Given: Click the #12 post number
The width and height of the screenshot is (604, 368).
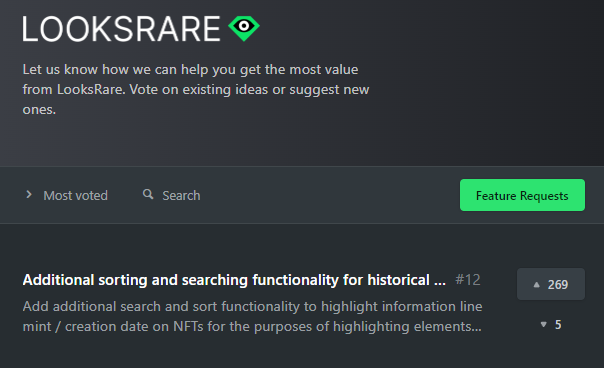Looking at the screenshot, I should 468,280.
